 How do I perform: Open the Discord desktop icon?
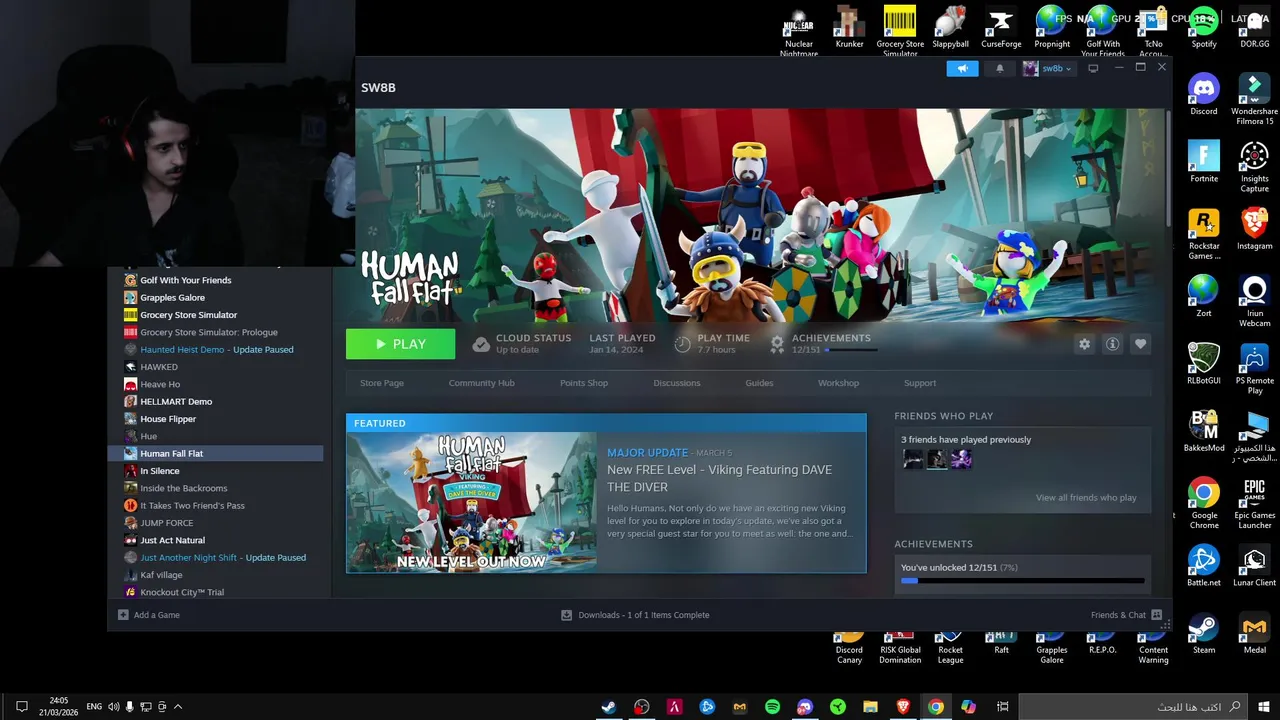pyautogui.click(x=1204, y=94)
